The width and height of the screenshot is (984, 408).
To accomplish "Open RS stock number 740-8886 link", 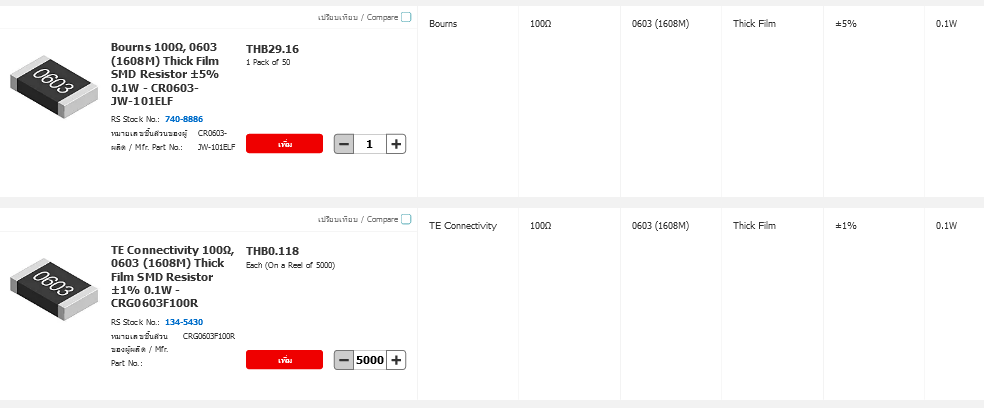I will pyautogui.click(x=184, y=119).
